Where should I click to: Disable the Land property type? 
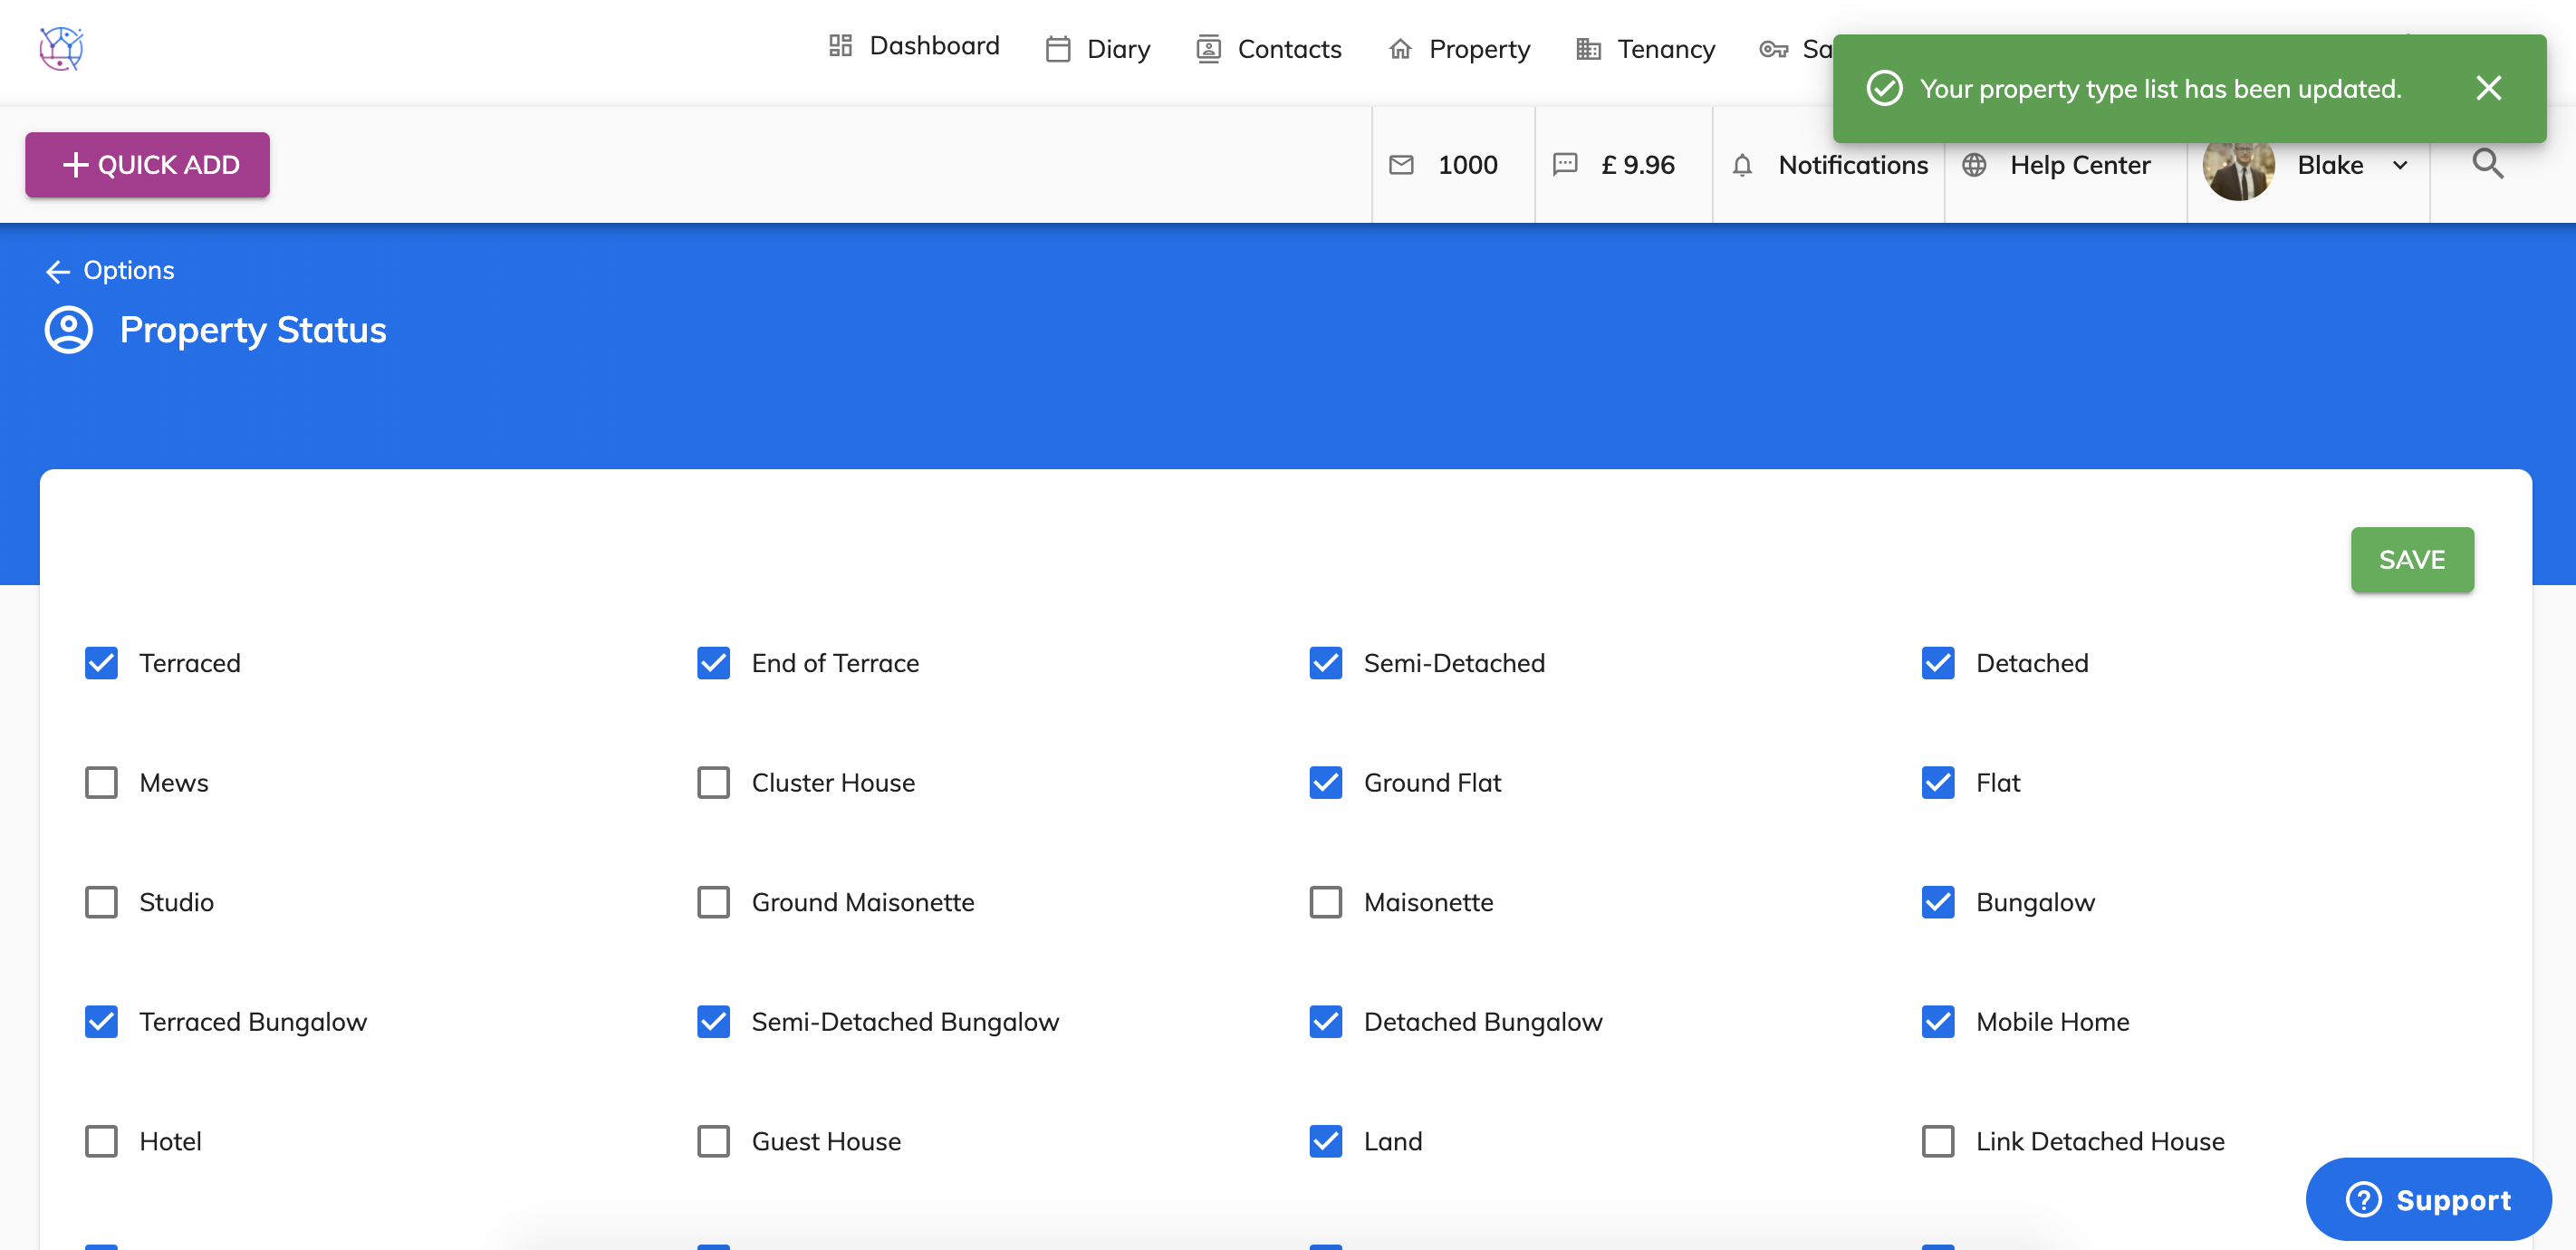(x=1325, y=1141)
